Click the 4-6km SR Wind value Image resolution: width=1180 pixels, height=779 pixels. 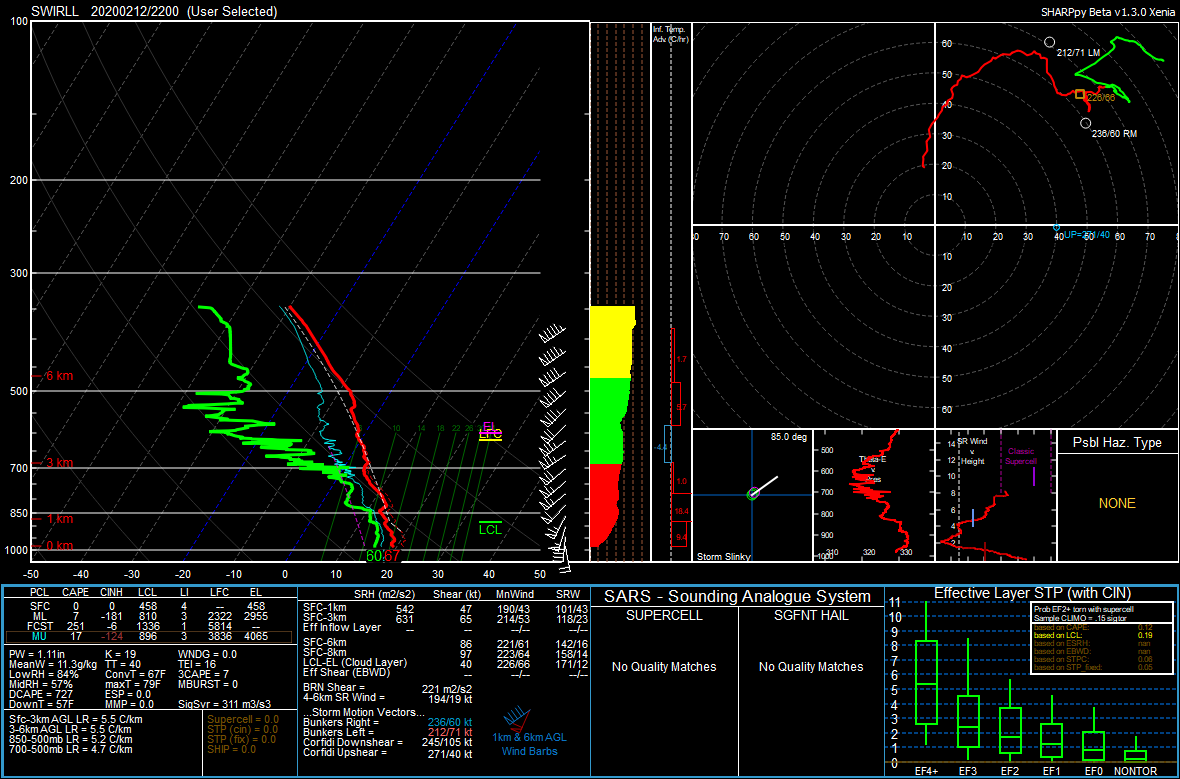(448, 699)
